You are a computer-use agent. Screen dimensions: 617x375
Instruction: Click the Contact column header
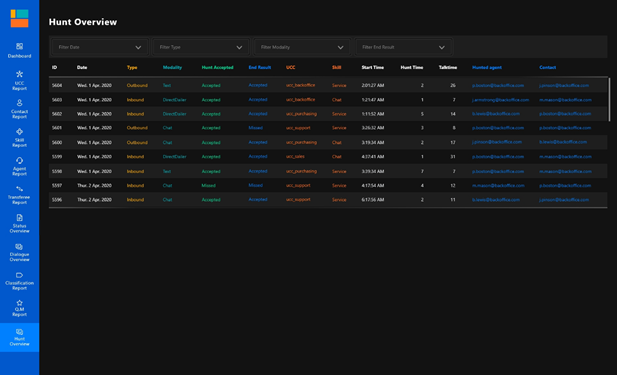point(547,68)
